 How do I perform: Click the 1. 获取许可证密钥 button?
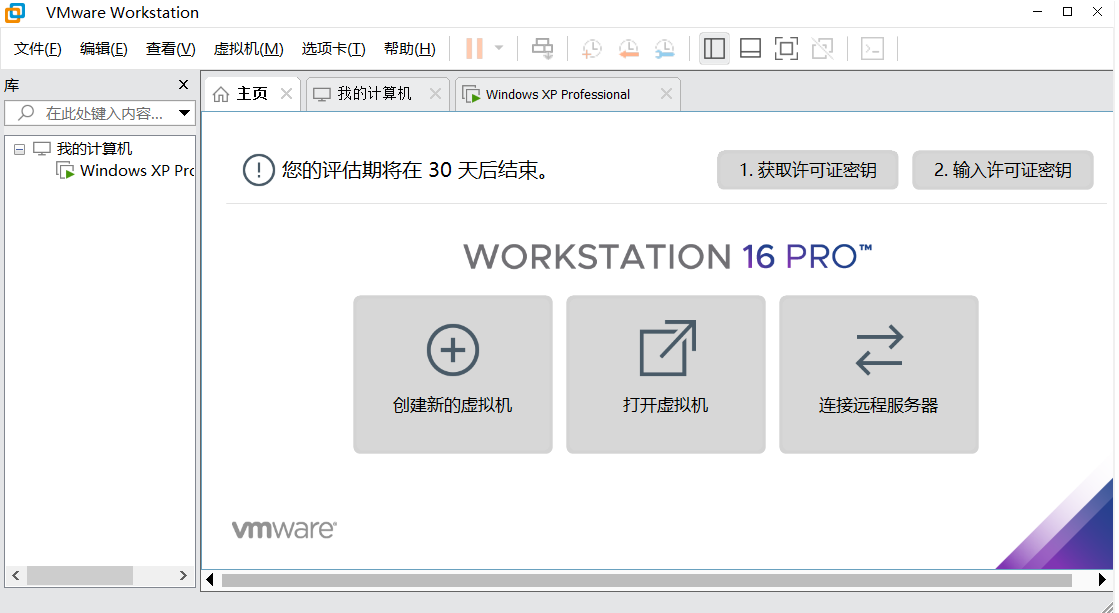tap(807, 170)
